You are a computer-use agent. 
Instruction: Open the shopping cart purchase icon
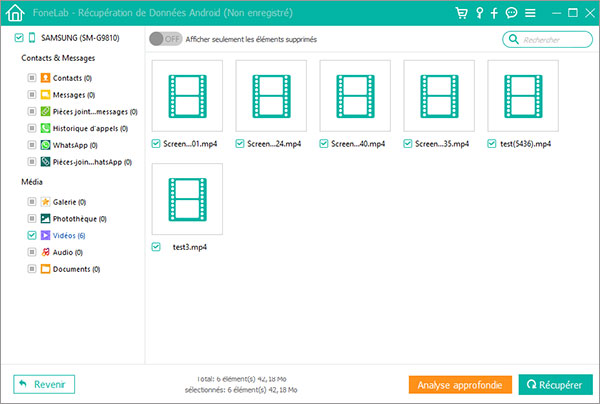(461, 14)
